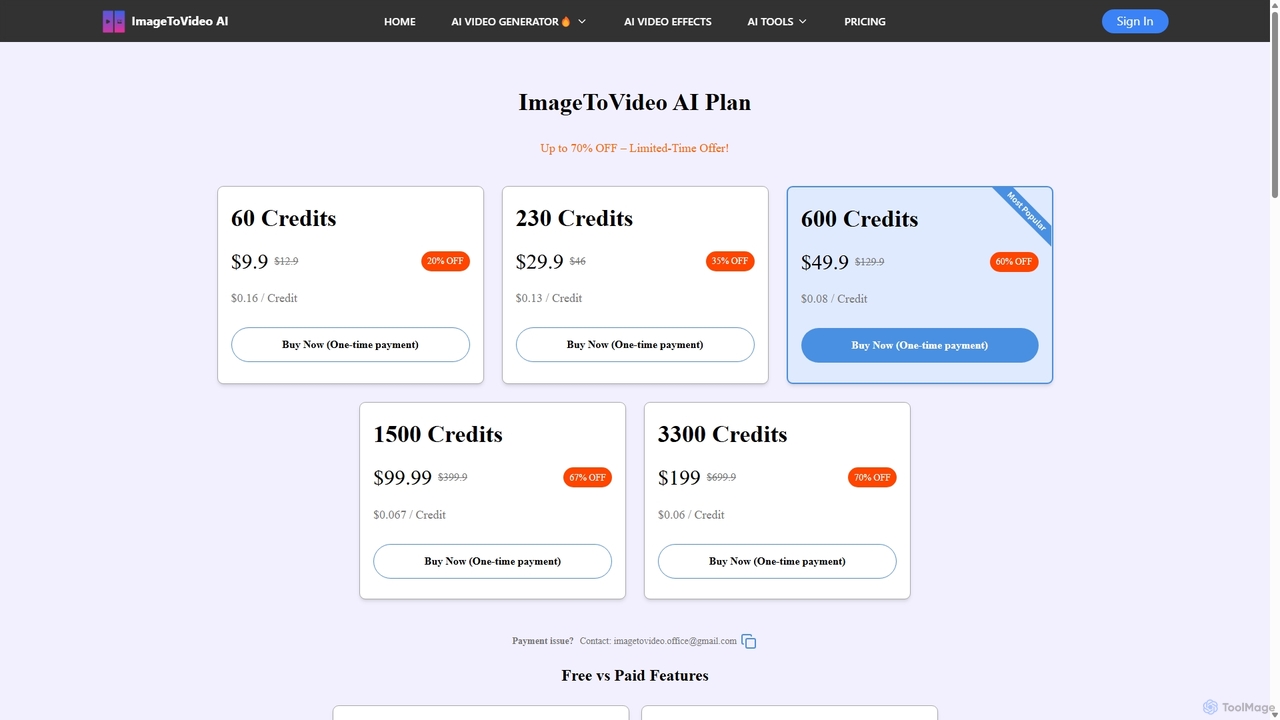Image resolution: width=1280 pixels, height=720 pixels.
Task: Copy the contact email with copy icon
Action: point(749,642)
